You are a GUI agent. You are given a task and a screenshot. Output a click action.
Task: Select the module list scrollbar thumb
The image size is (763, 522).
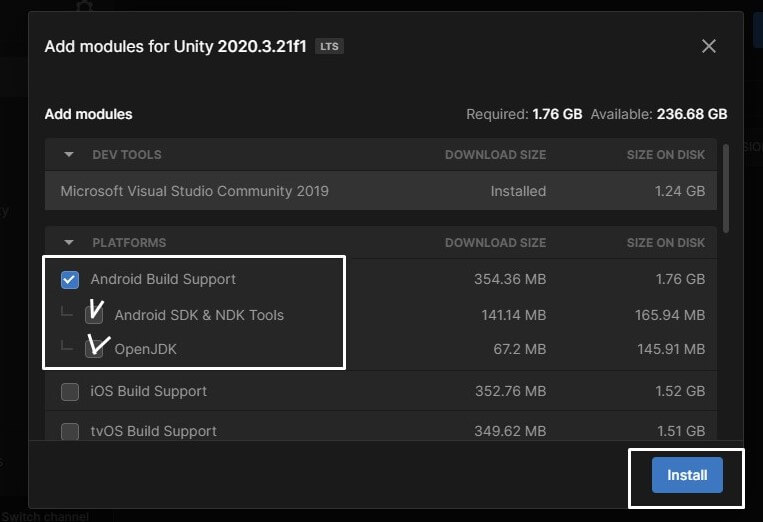pyautogui.click(x=726, y=188)
